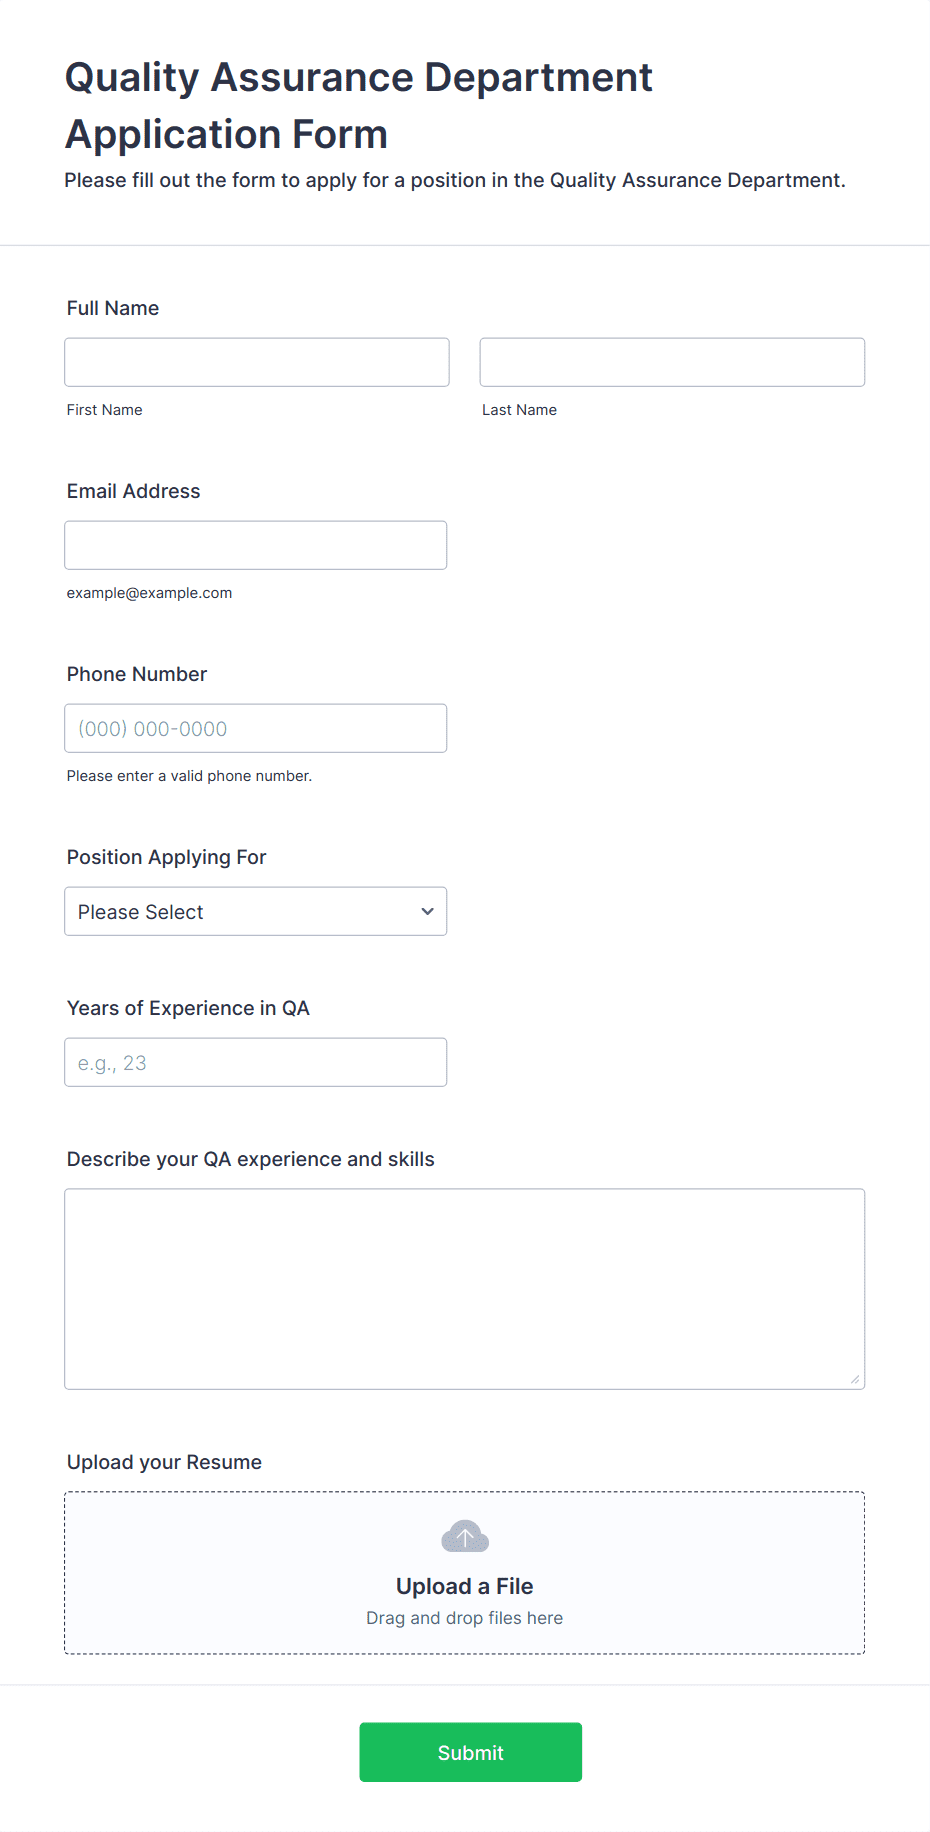
Task: Click the Phone Number label
Action: (137, 674)
